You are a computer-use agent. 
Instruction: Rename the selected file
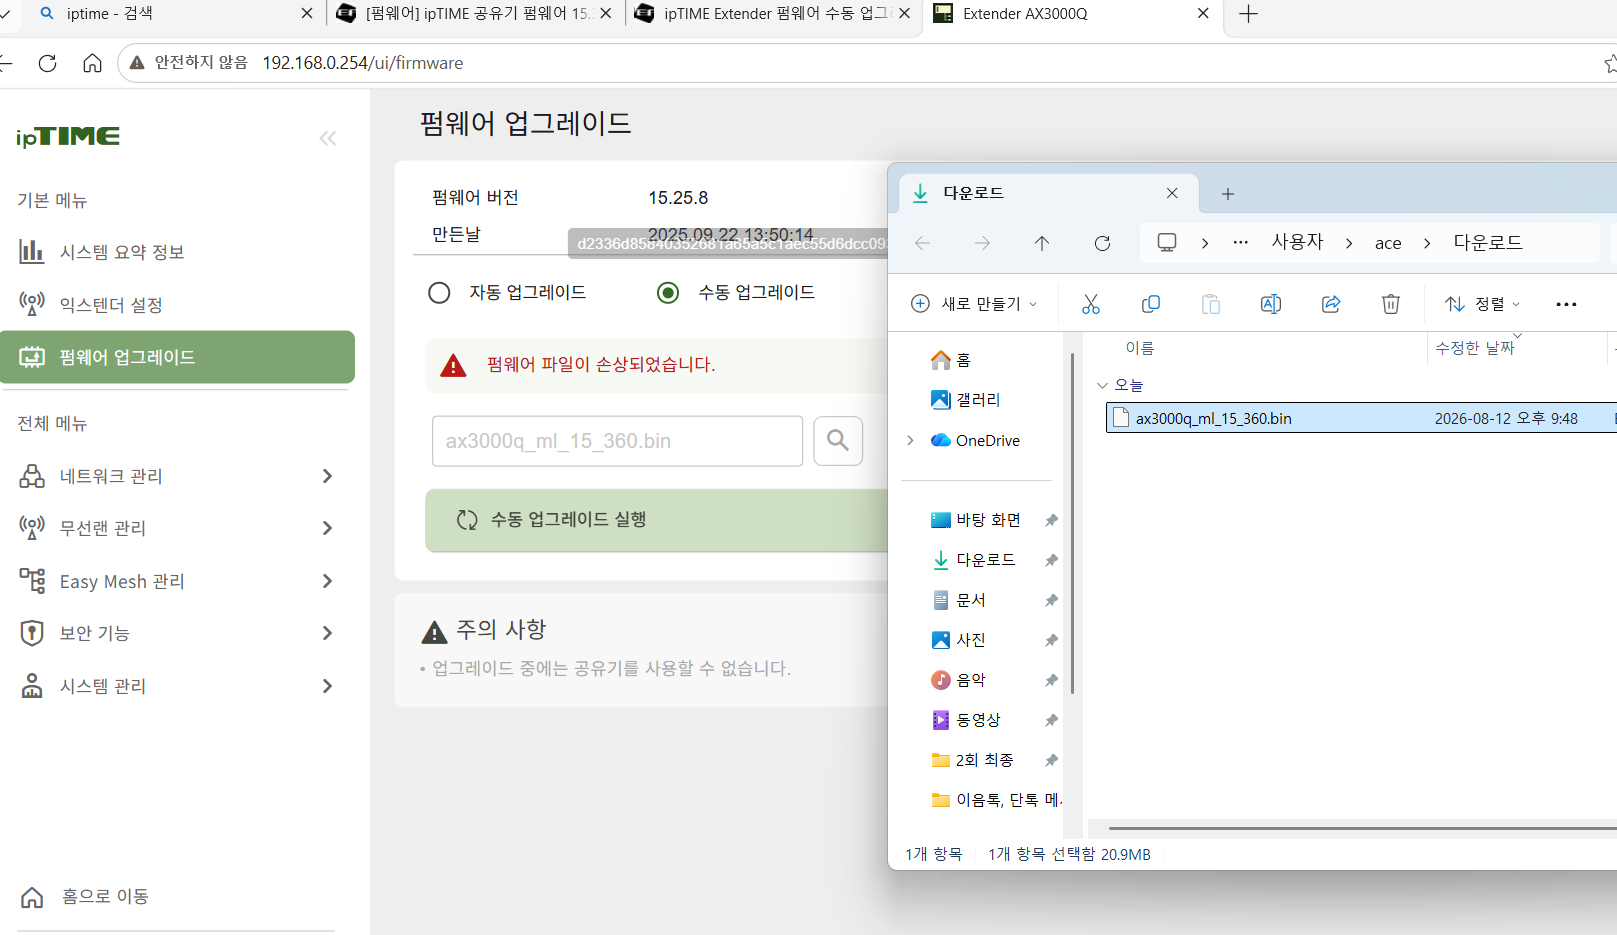click(x=1271, y=304)
